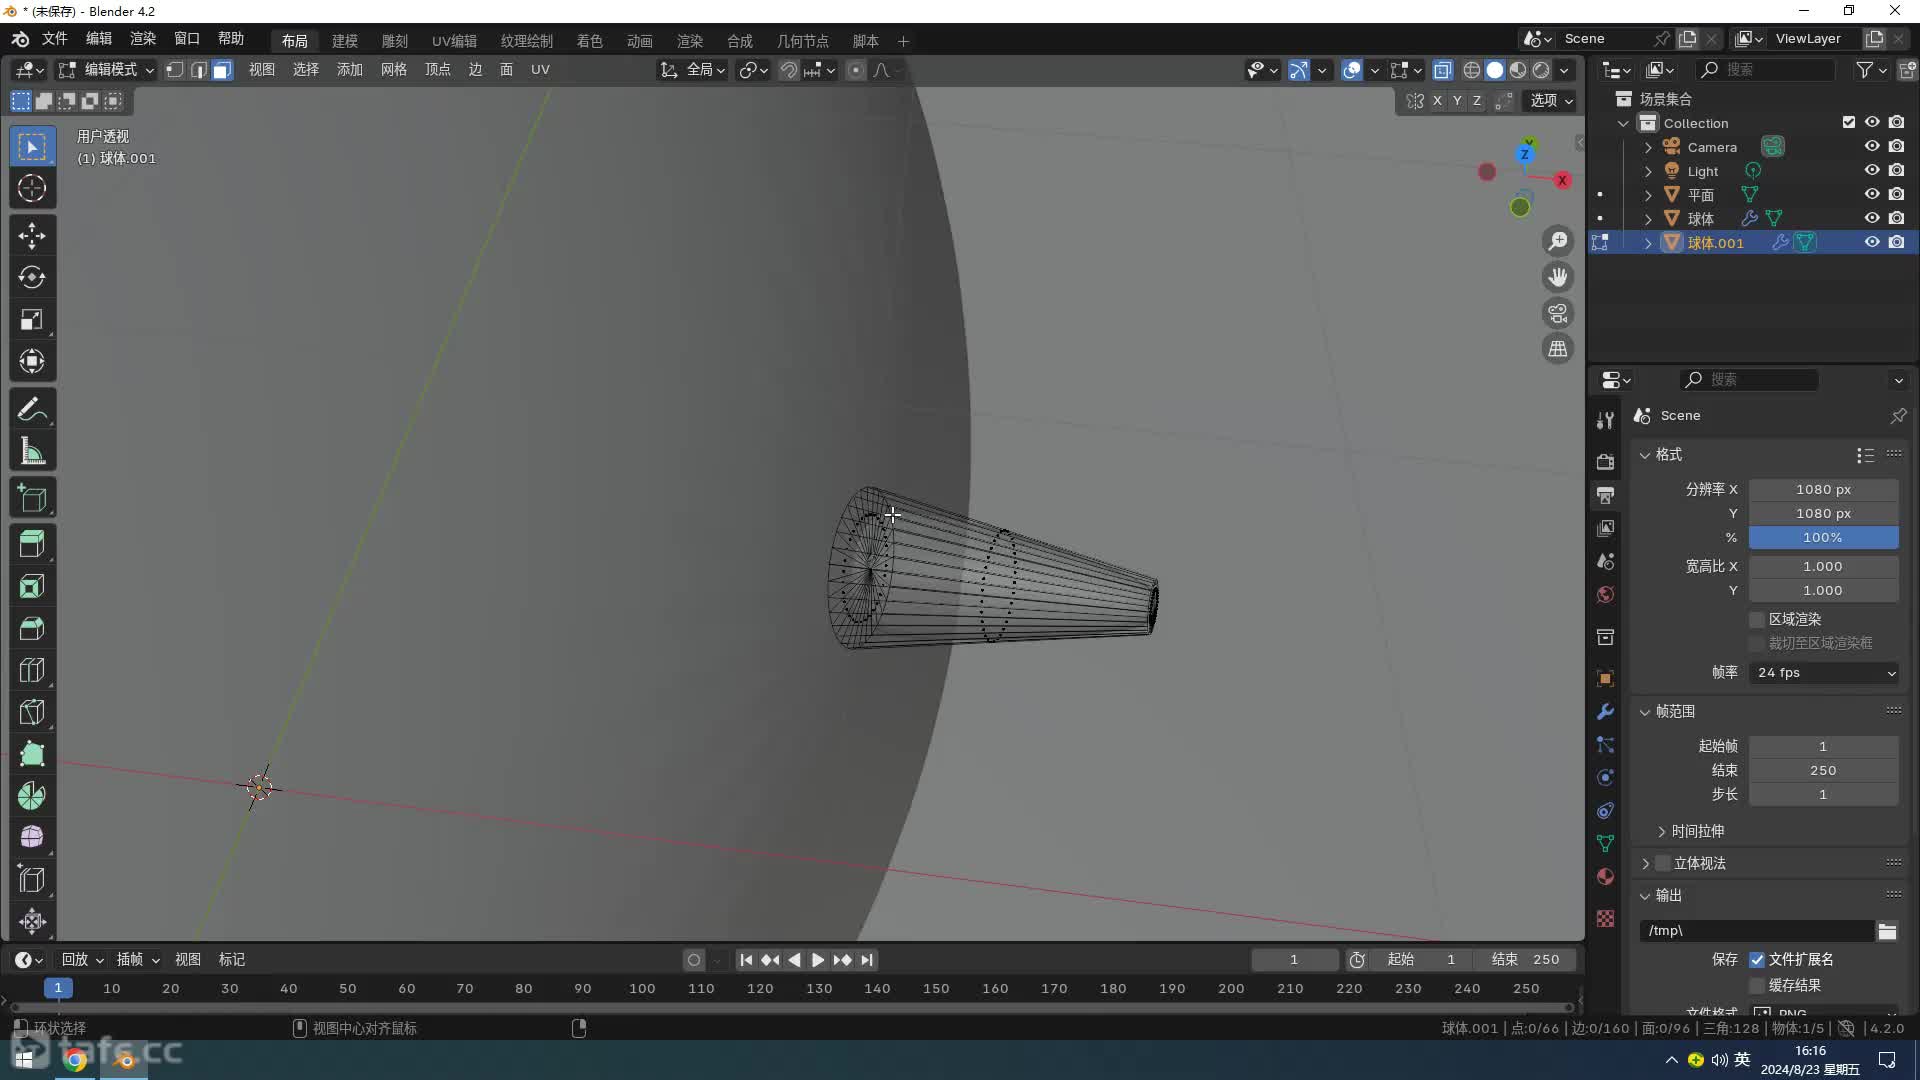Image resolution: width=1920 pixels, height=1080 pixels.
Task: Adjust the resolution percentage 100% slider
Action: pyautogui.click(x=1824, y=538)
